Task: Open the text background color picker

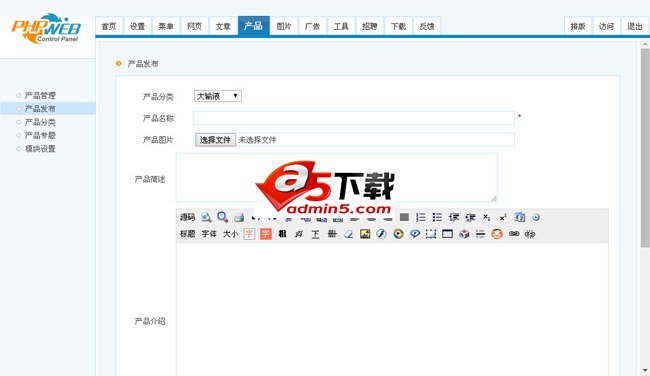Action: (x=266, y=234)
